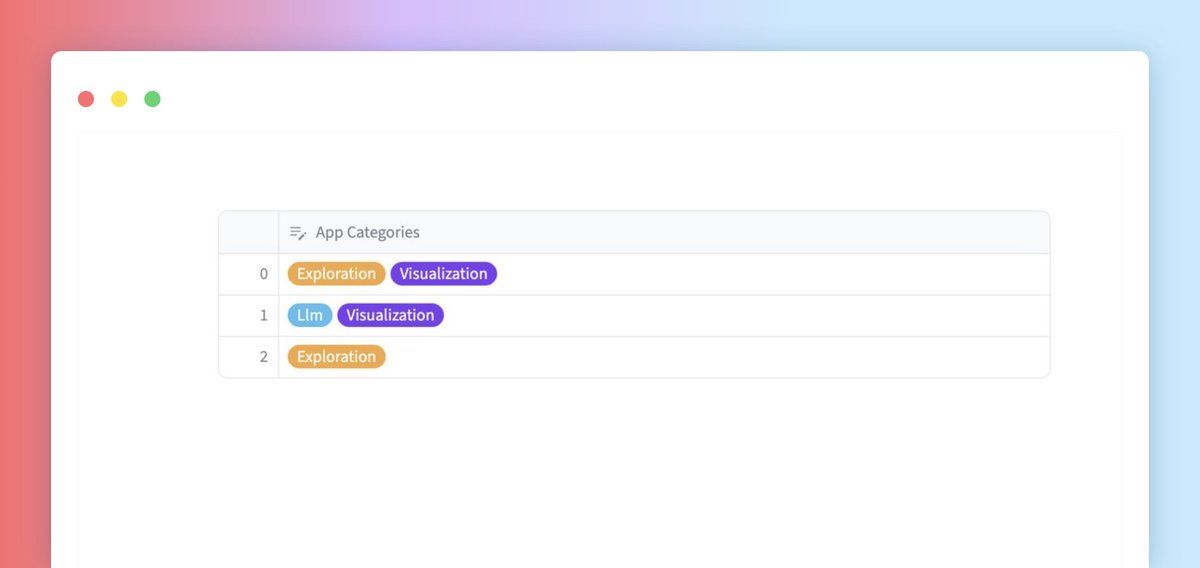Screen dimensions: 1200x568
Task: Click the editable-list icon beside App Categories
Action: [x=297, y=232]
